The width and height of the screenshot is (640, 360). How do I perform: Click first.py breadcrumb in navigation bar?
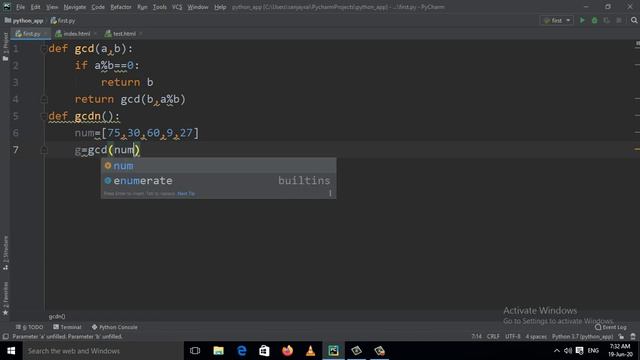(x=63, y=20)
